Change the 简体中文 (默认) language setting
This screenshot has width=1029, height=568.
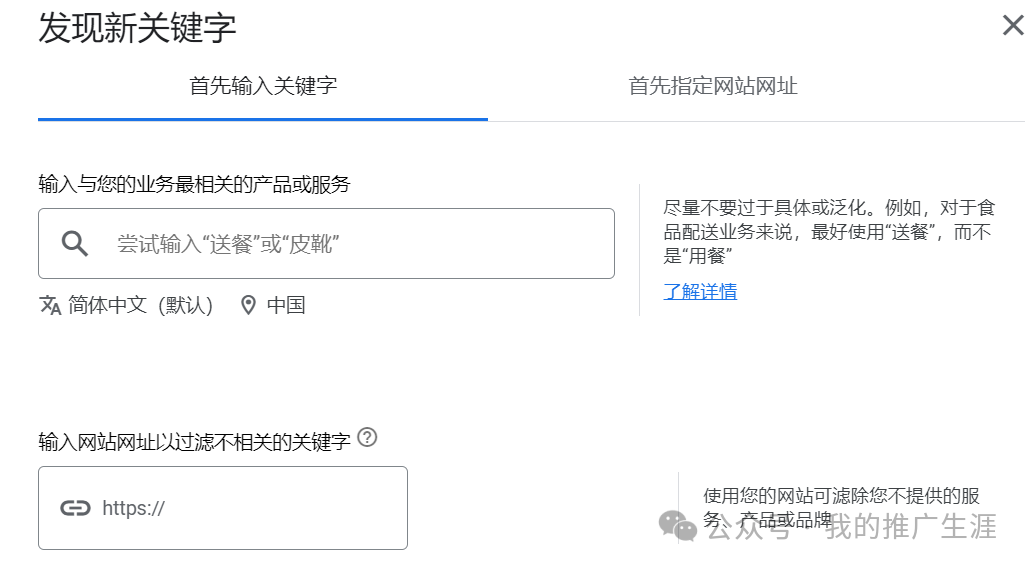pos(140,305)
